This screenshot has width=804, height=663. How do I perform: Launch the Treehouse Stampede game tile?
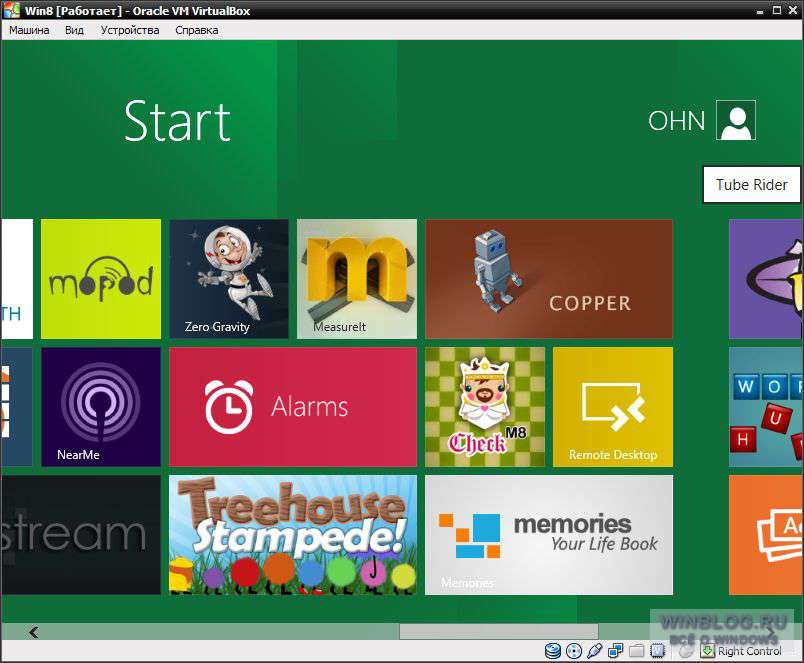pyautogui.click(x=293, y=535)
